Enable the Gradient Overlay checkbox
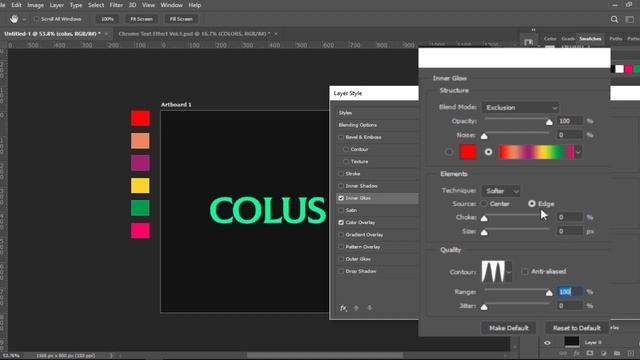The width and height of the screenshot is (640, 360). (x=341, y=235)
